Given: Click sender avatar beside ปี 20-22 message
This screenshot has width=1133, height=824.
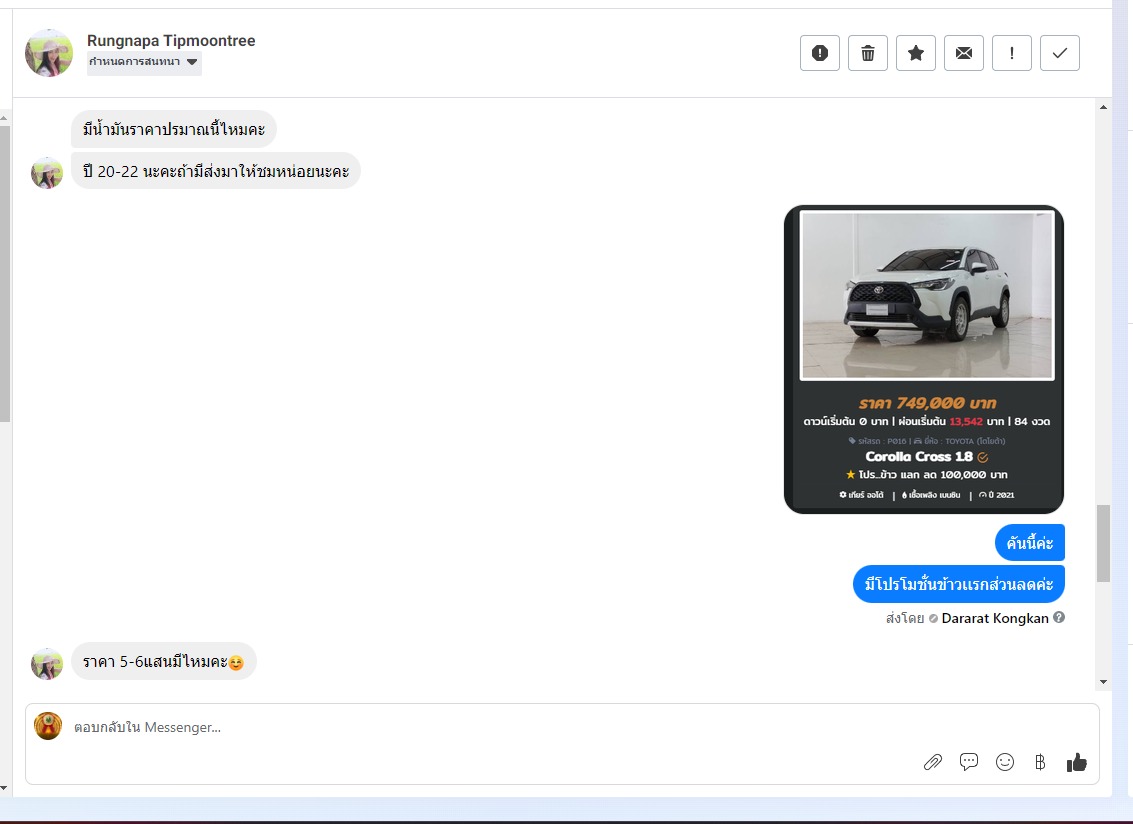Looking at the screenshot, I should pos(47,173).
